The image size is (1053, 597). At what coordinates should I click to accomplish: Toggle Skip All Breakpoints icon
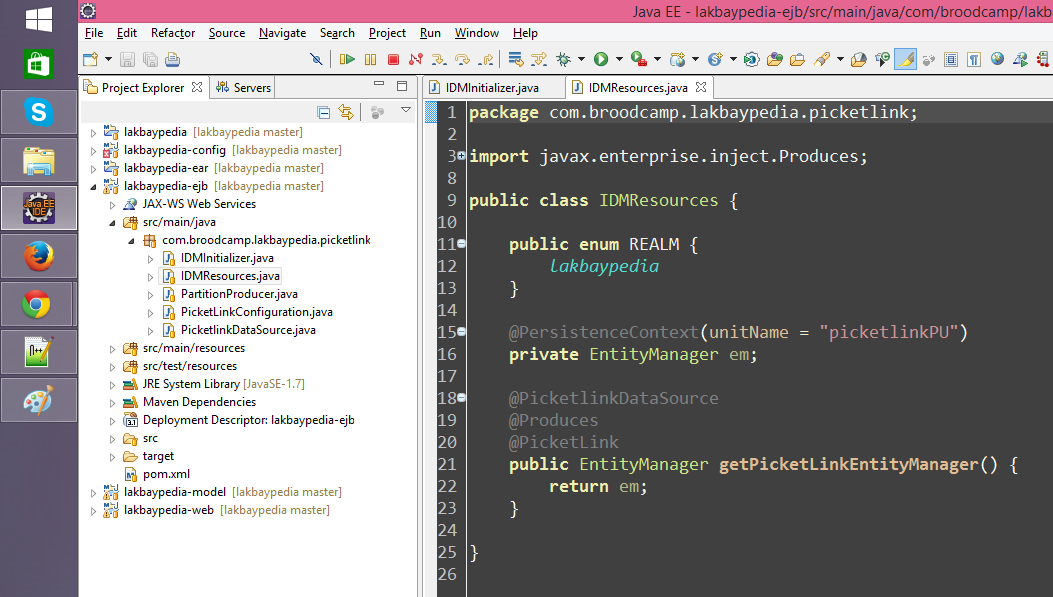pos(316,59)
